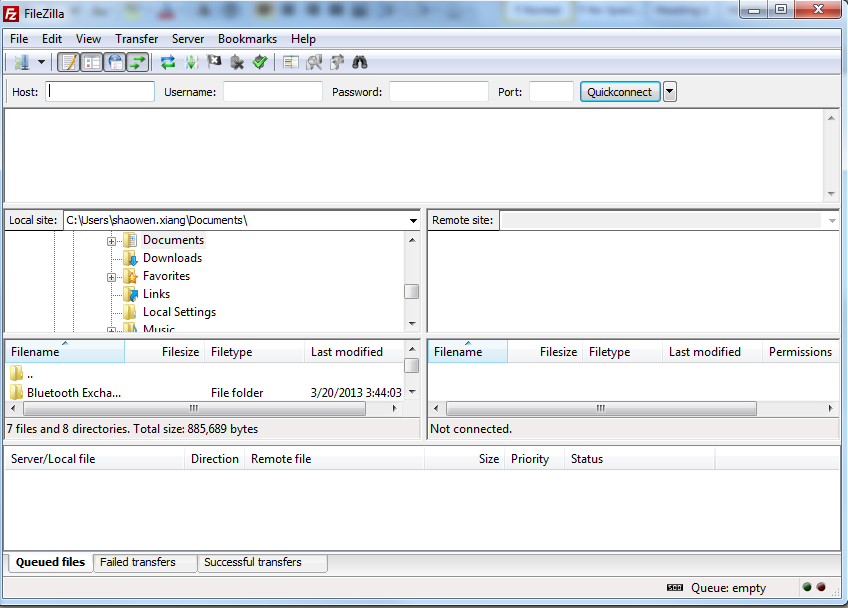Switch to Queued files tab
The width and height of the screenshot is (848, 608).
[50, 562]
